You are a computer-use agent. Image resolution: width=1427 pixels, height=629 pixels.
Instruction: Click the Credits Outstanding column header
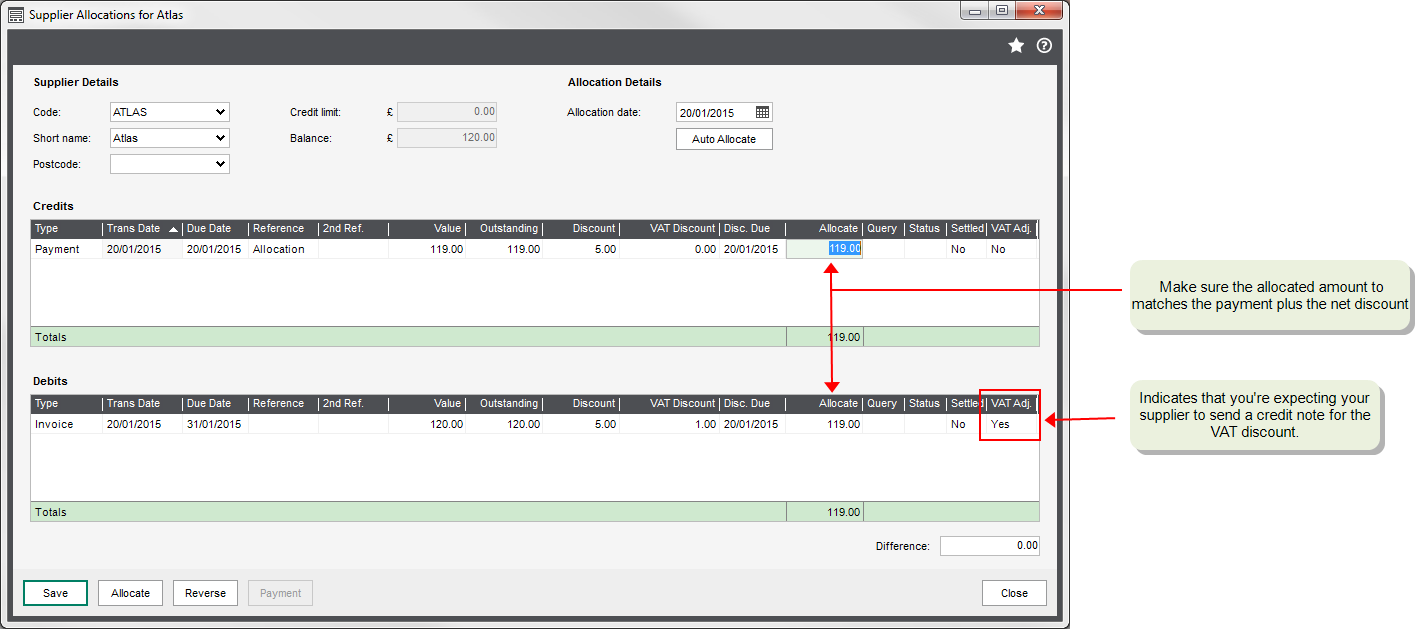tap(505, 229)
